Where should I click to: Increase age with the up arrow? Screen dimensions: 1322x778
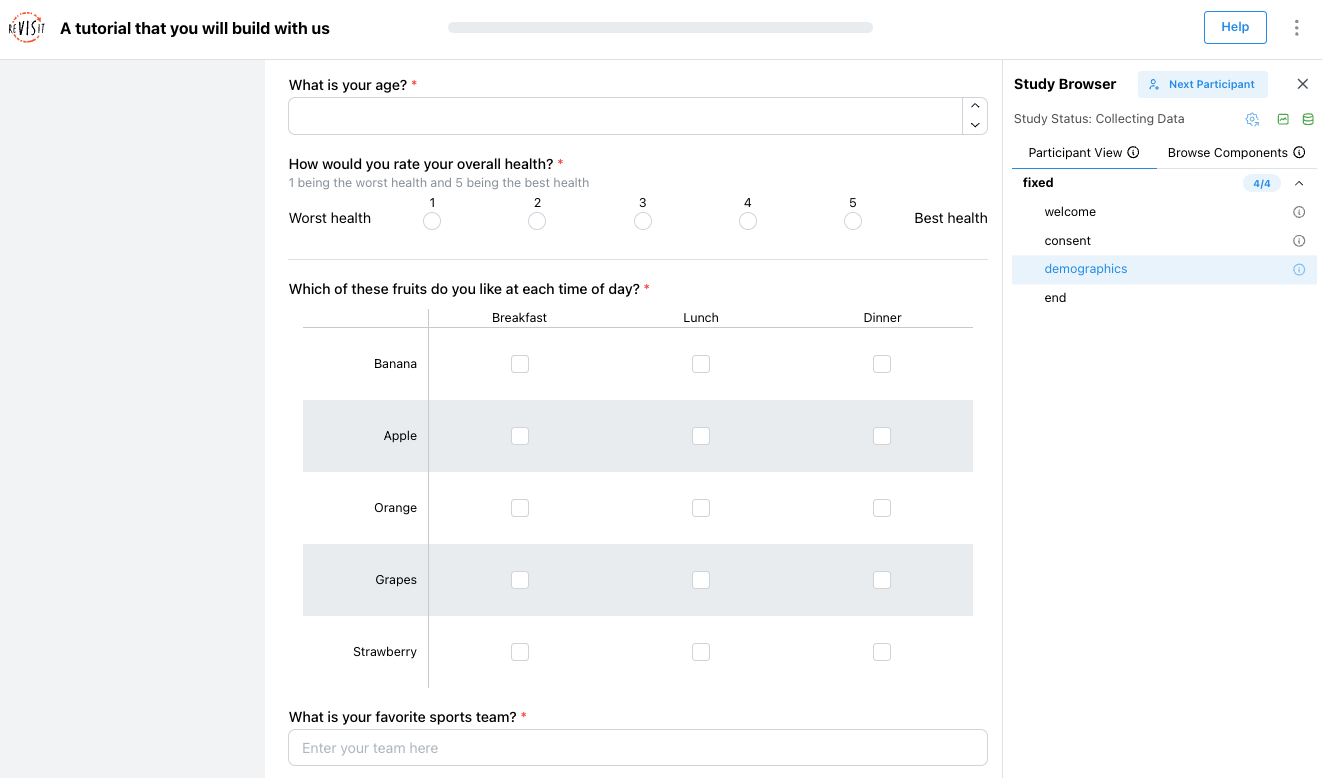coord(975,106)
